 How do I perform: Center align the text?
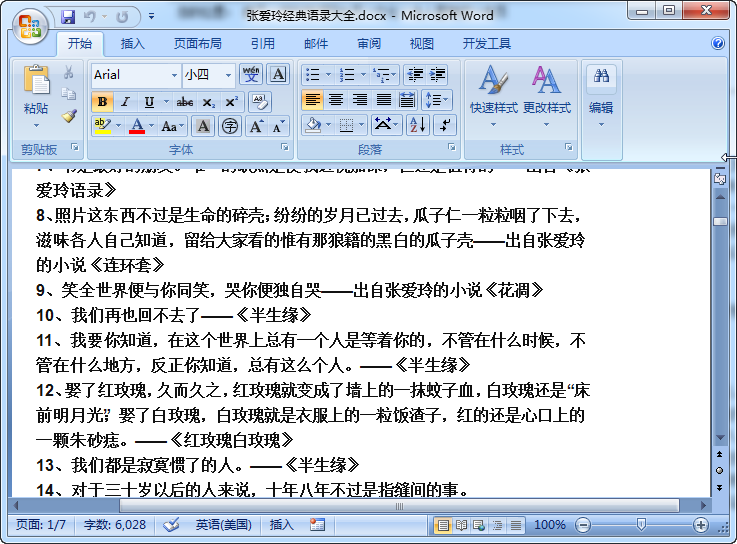point(336,99)
